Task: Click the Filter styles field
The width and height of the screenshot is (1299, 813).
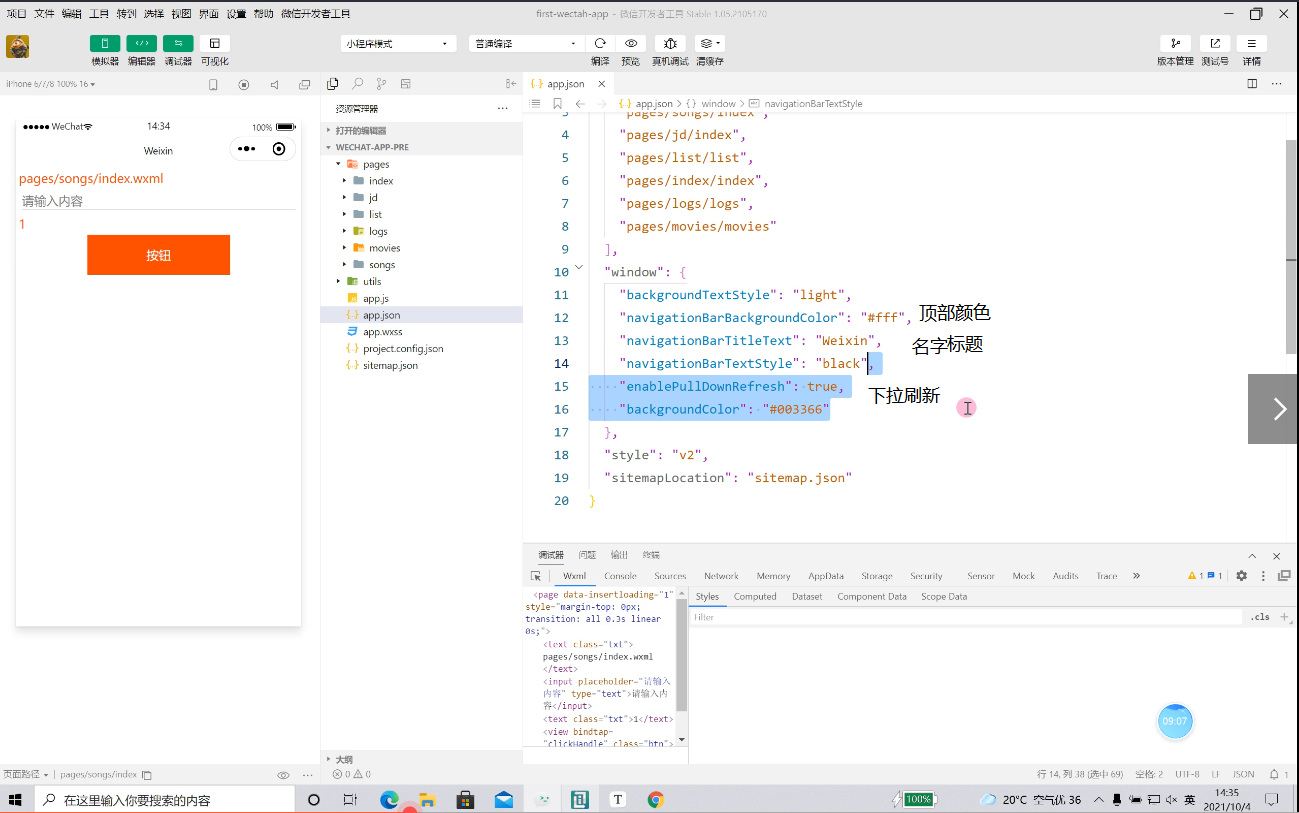Action: click(965, 617)
